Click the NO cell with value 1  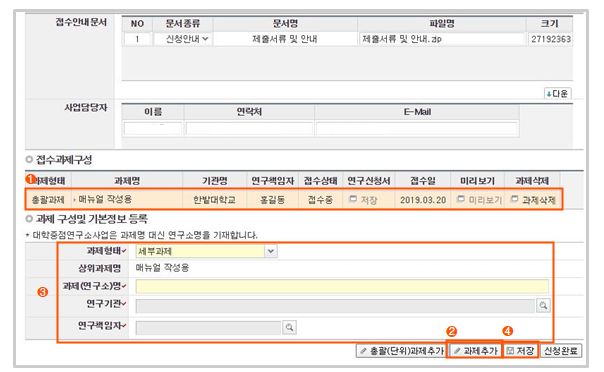point(137,39)
